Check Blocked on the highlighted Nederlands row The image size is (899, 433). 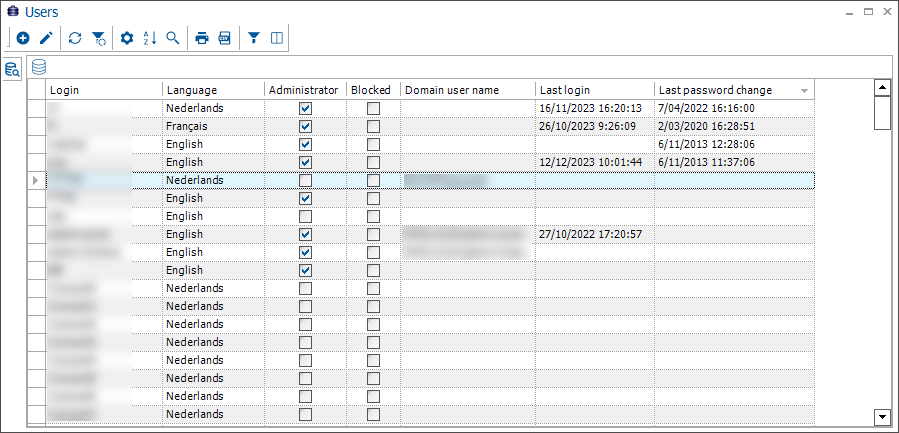click(x=373, y=181)
